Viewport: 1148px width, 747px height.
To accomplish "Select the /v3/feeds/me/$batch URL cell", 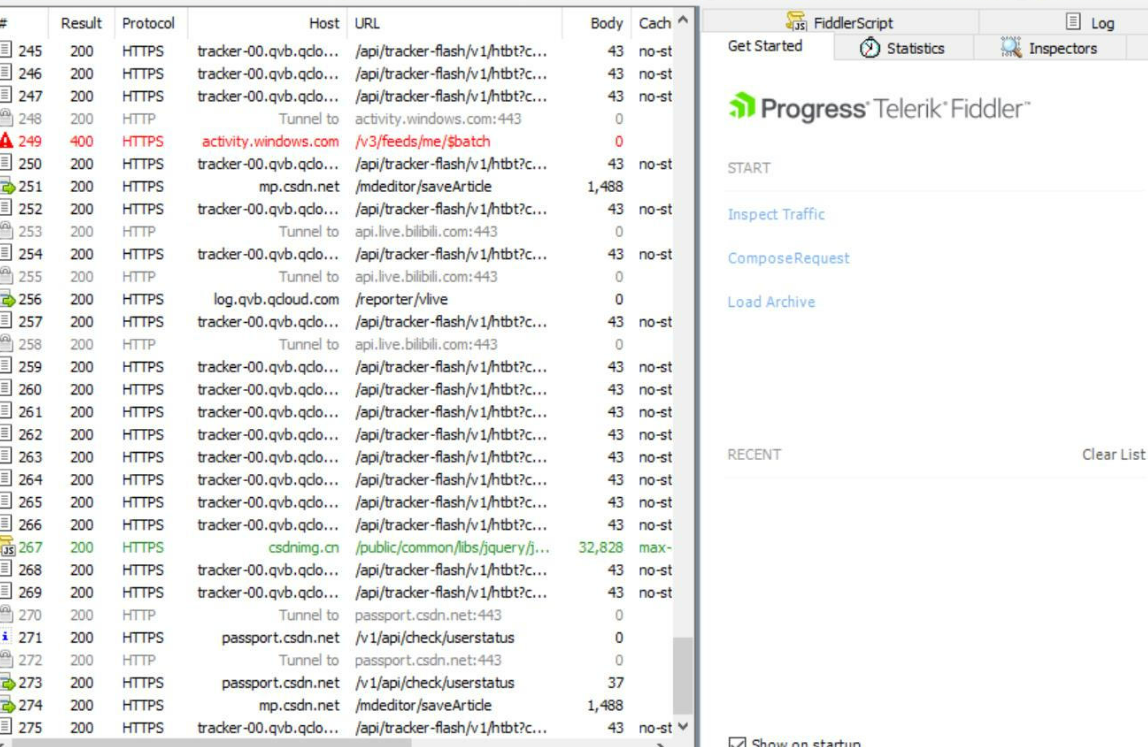I will pos(422,141).
